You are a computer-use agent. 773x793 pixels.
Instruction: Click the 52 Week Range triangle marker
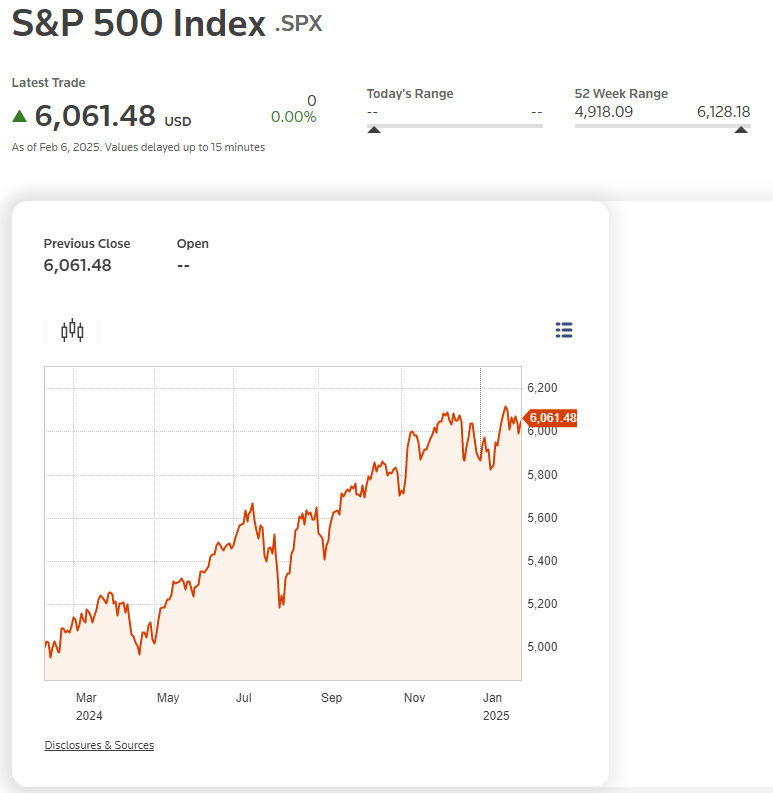(741, 130)
